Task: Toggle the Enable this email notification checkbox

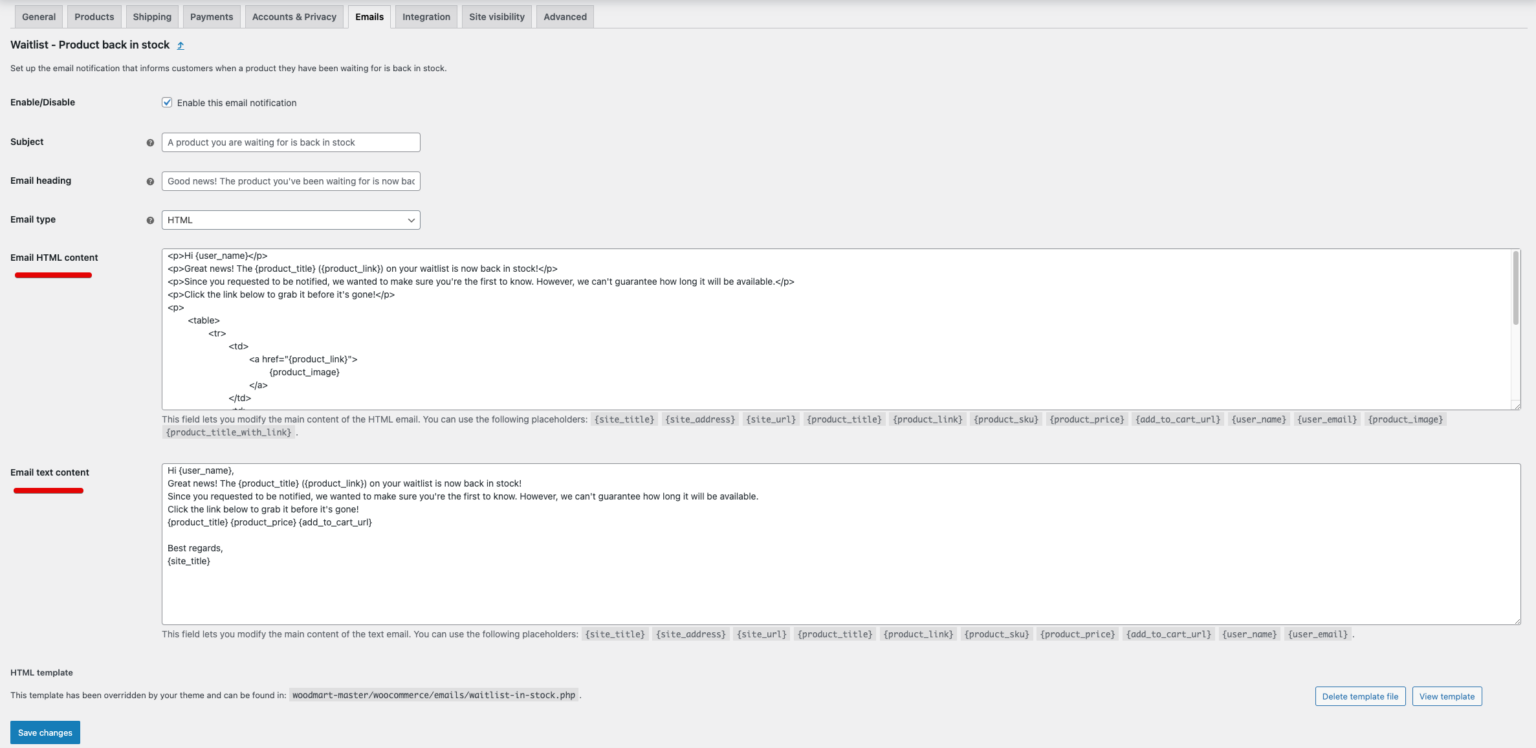Action: [x=167, y=102]
